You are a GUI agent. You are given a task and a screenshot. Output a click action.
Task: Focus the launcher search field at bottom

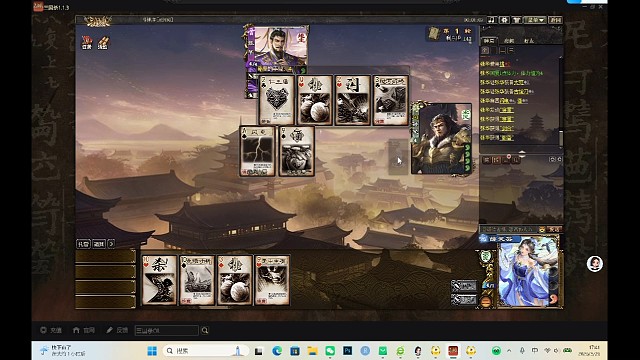coord(167,330)
